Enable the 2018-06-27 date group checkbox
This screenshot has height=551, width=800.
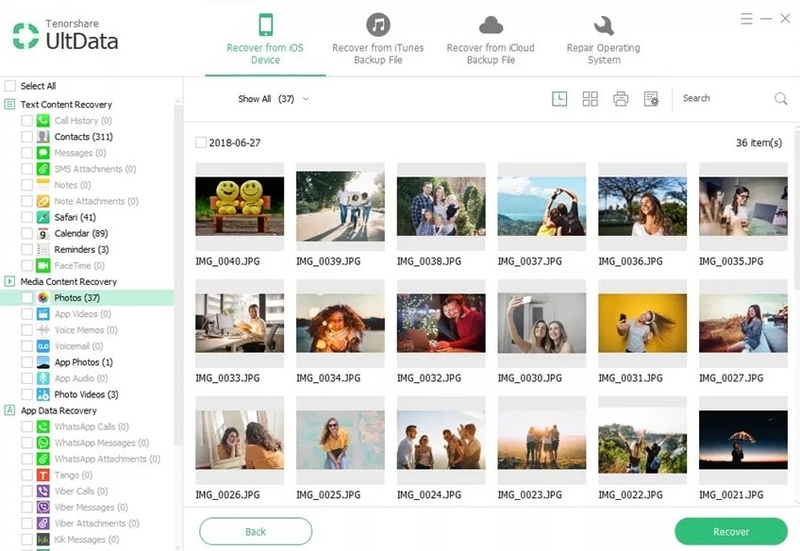coord(201,142)
